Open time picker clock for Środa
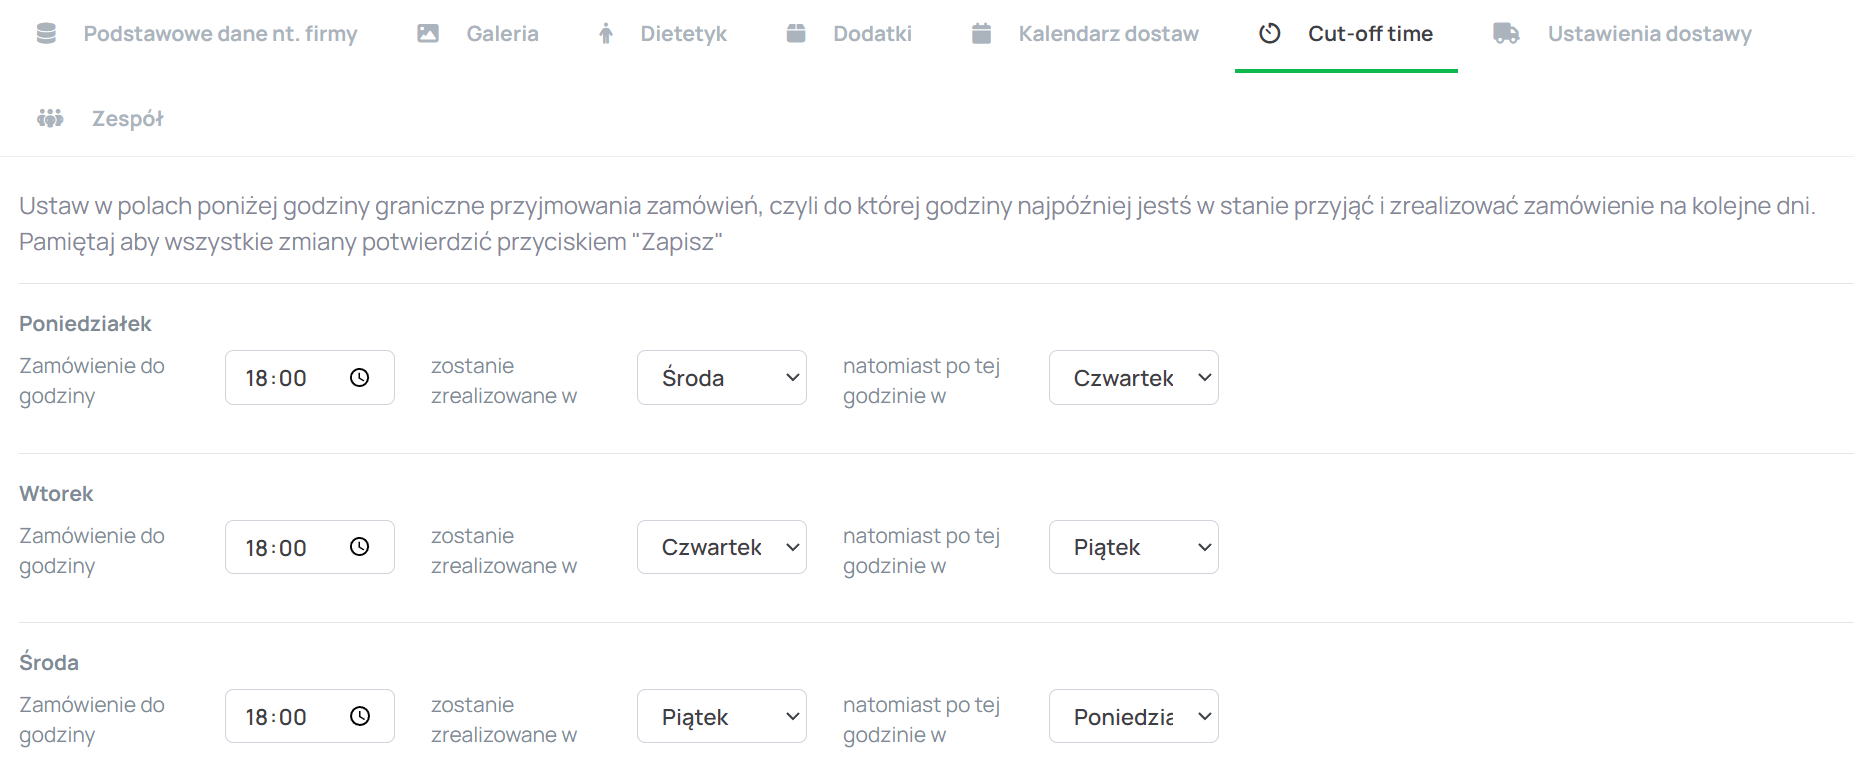 [x=360, y=717]
